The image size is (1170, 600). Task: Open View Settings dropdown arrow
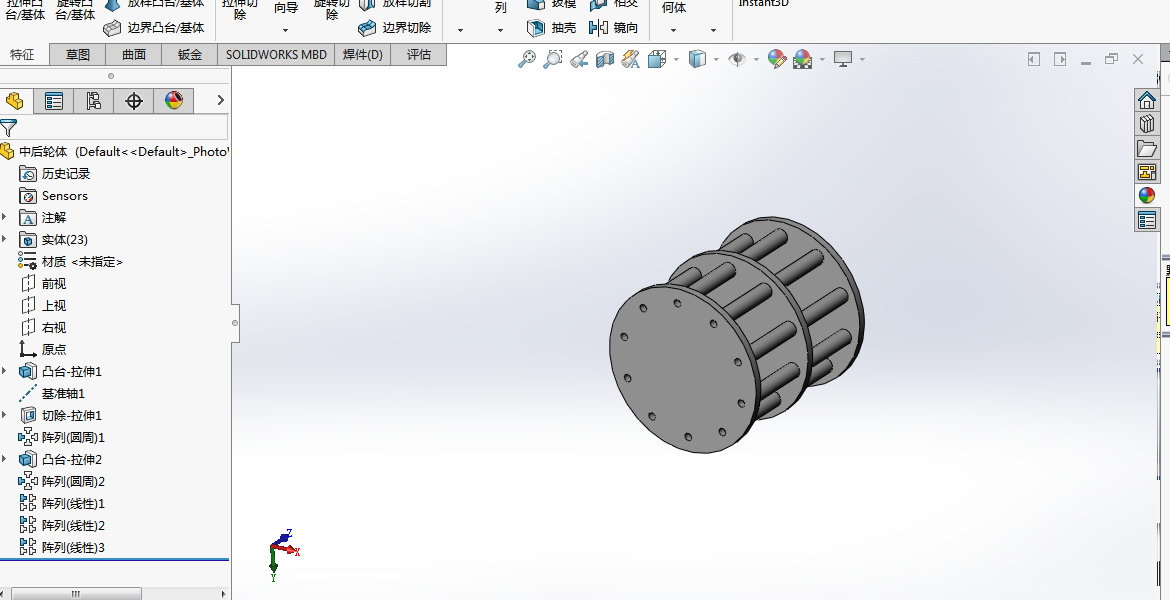tap(862, 59)
